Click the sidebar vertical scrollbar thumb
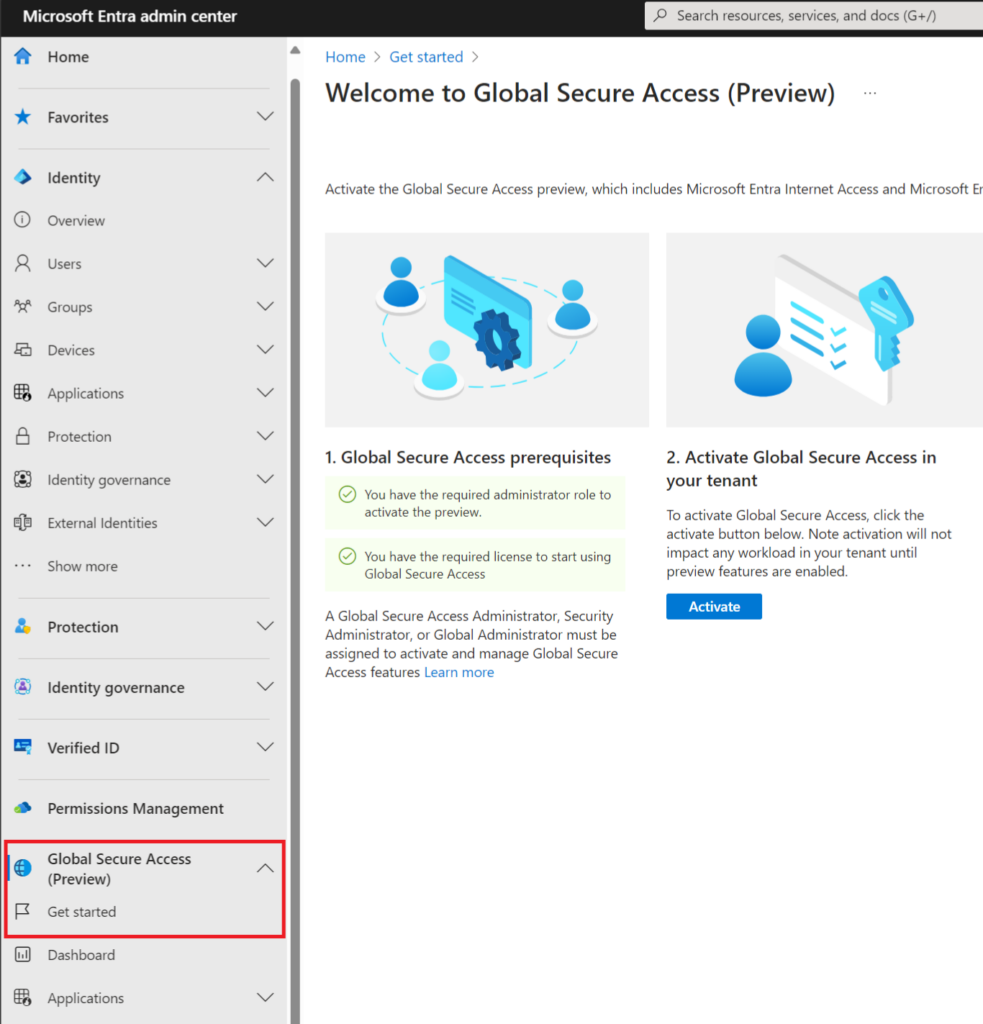The width and height of the screenshot is (983, 1024). click(295, 549)
